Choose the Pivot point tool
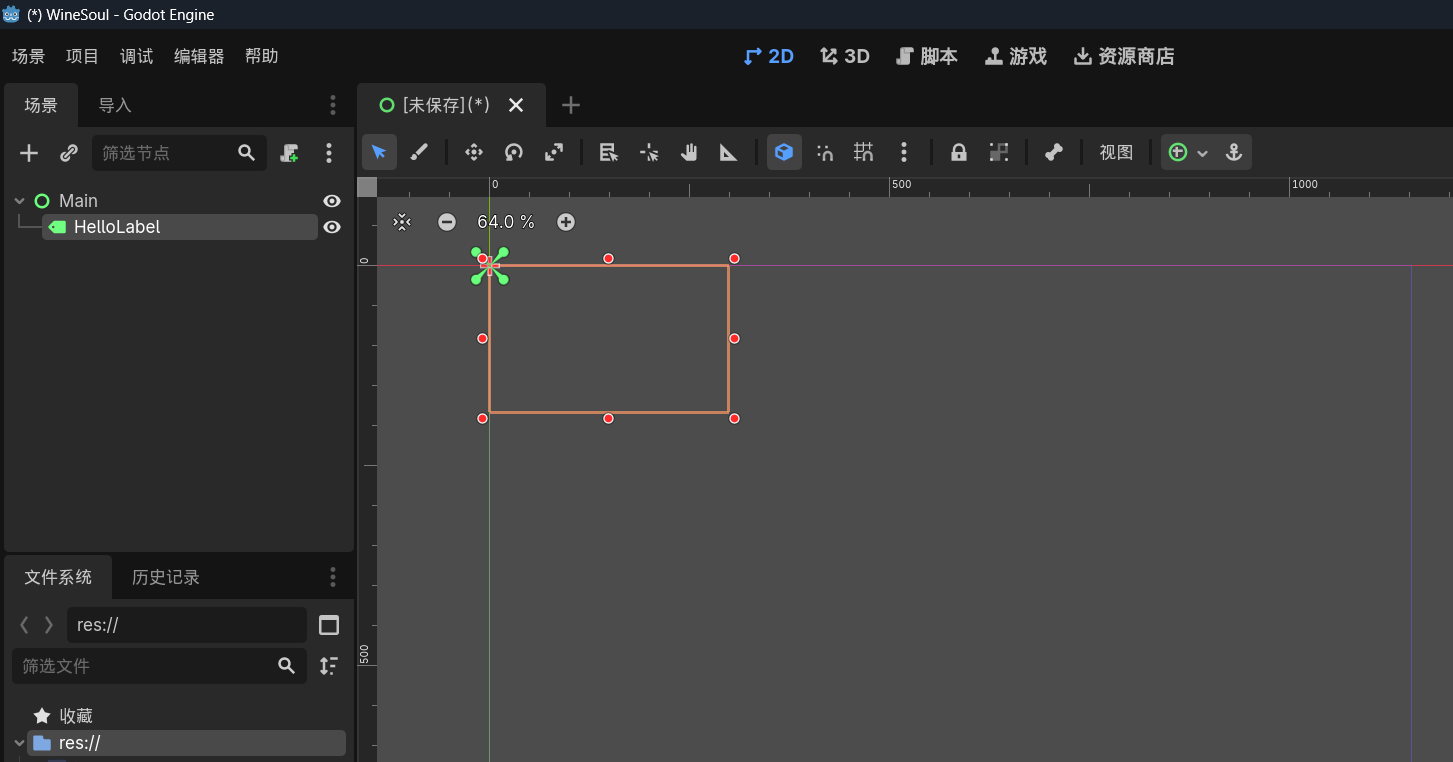 pos(649,152)
